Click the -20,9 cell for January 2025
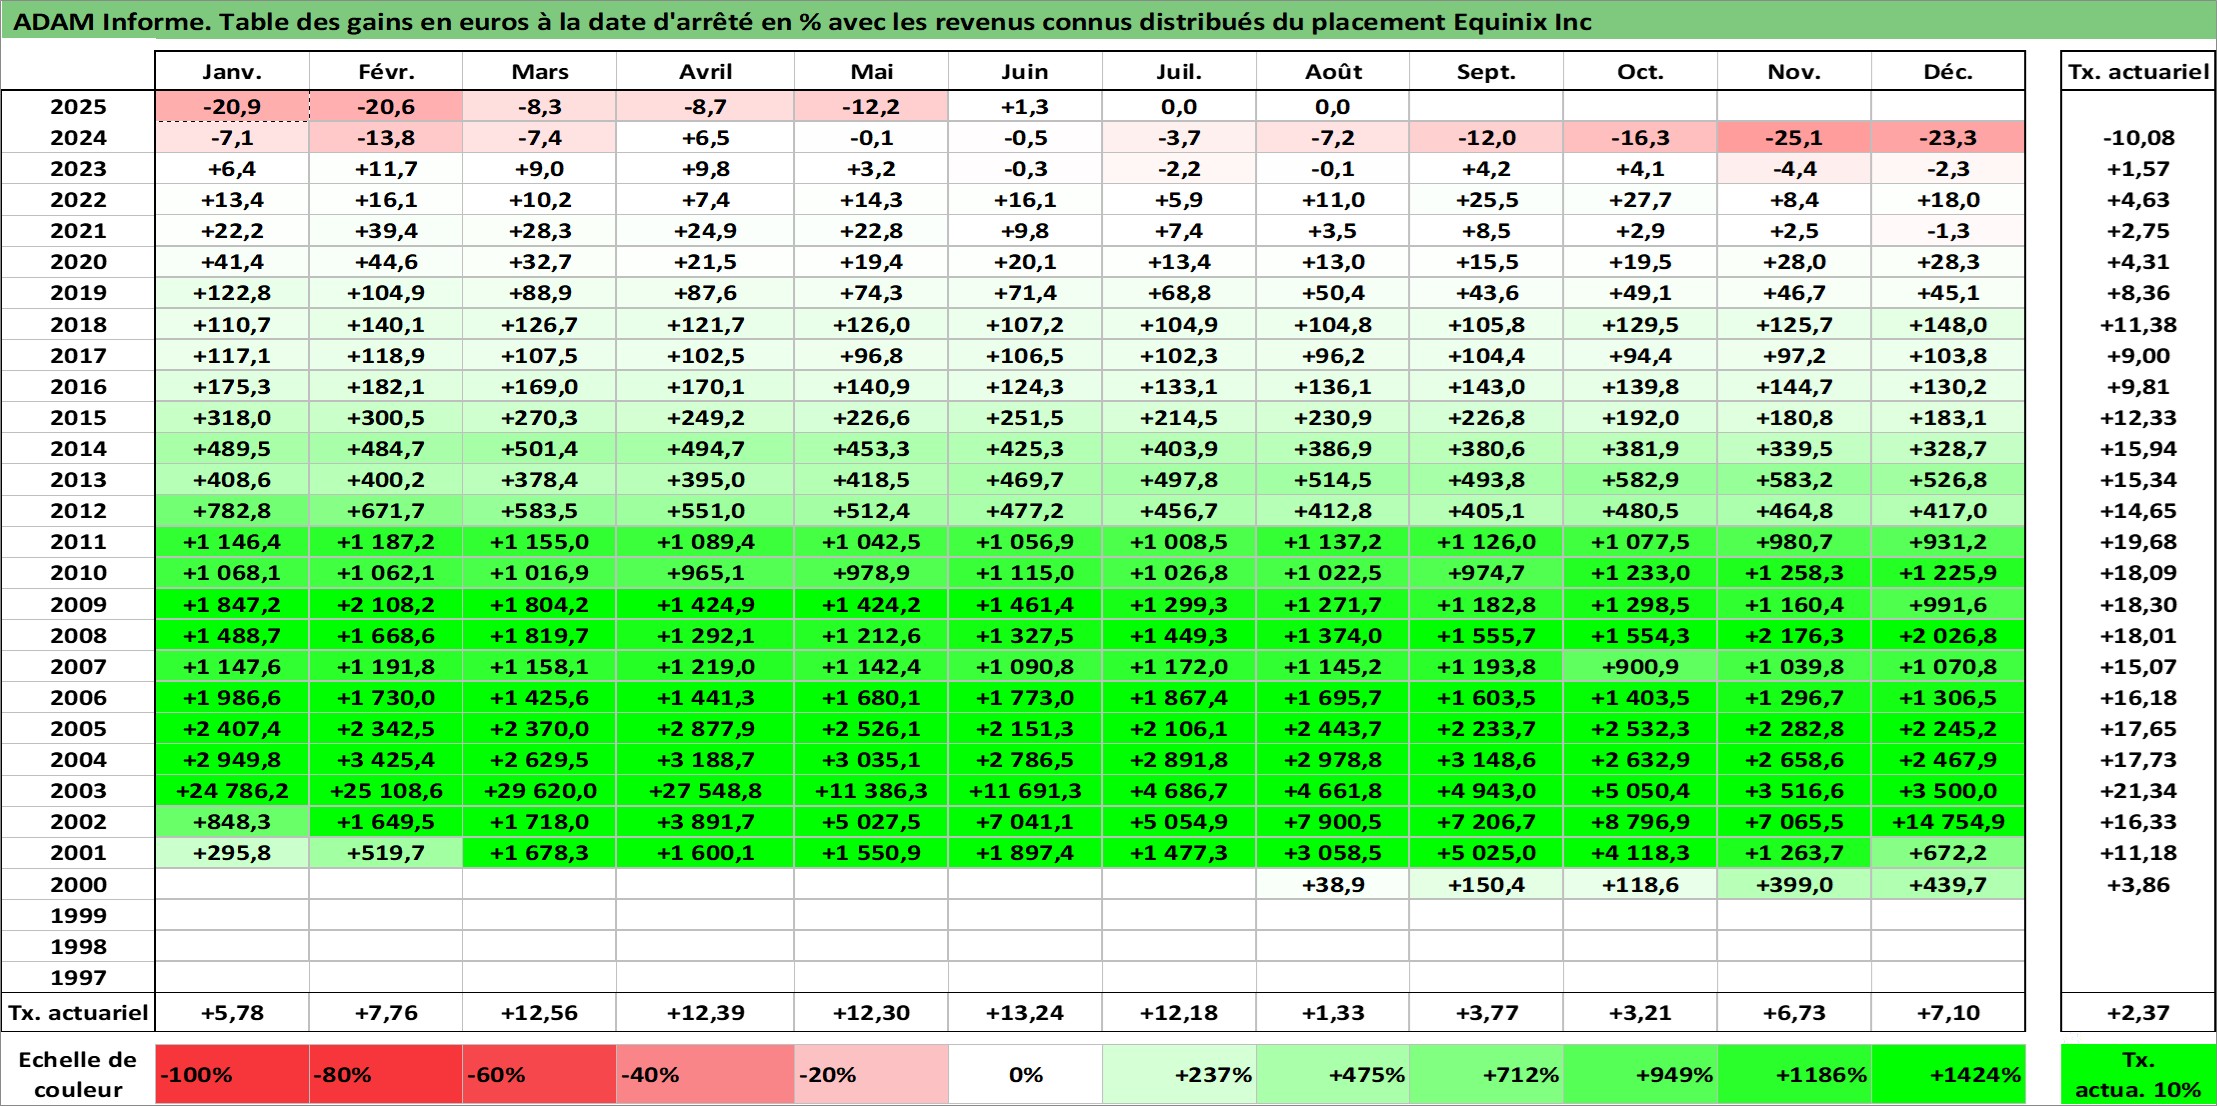The image size is (2217, 1106). click(232, 107)
